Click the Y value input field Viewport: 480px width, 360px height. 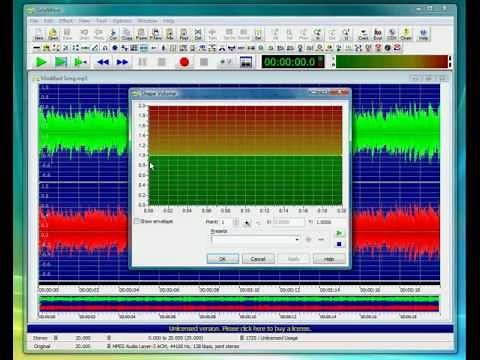tap(330, 222)
